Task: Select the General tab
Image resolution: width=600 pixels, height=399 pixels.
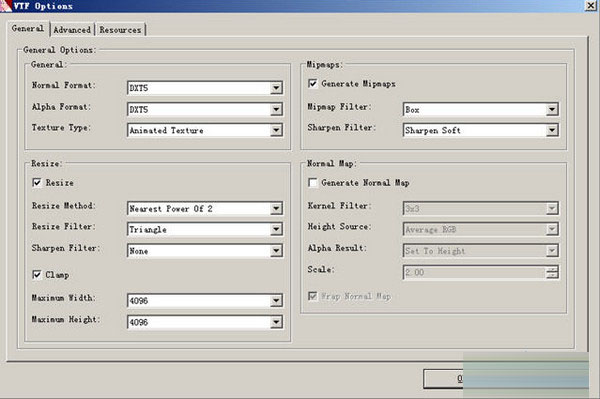Action: [x=28, y=28]
